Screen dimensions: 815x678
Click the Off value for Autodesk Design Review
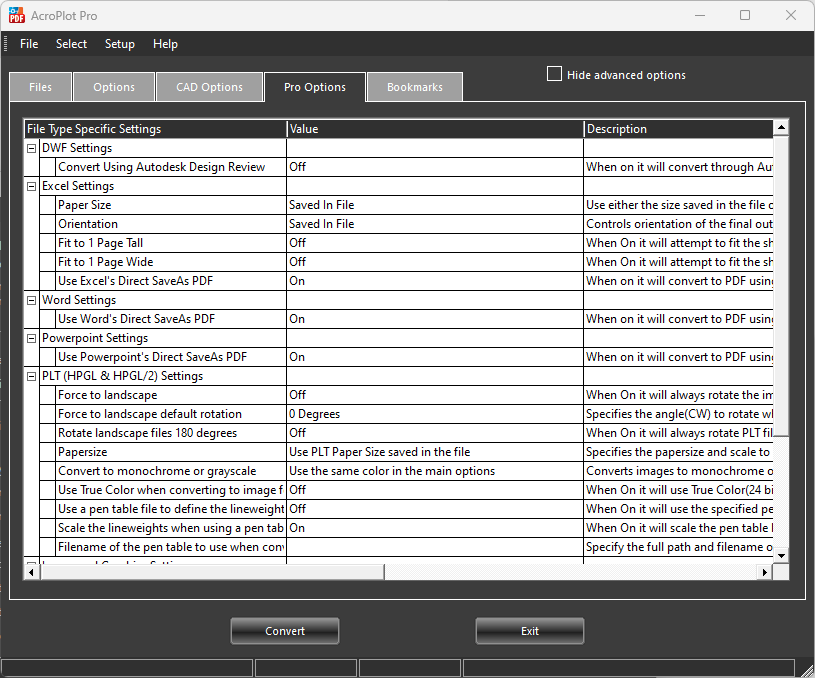(x=298, y=167)
